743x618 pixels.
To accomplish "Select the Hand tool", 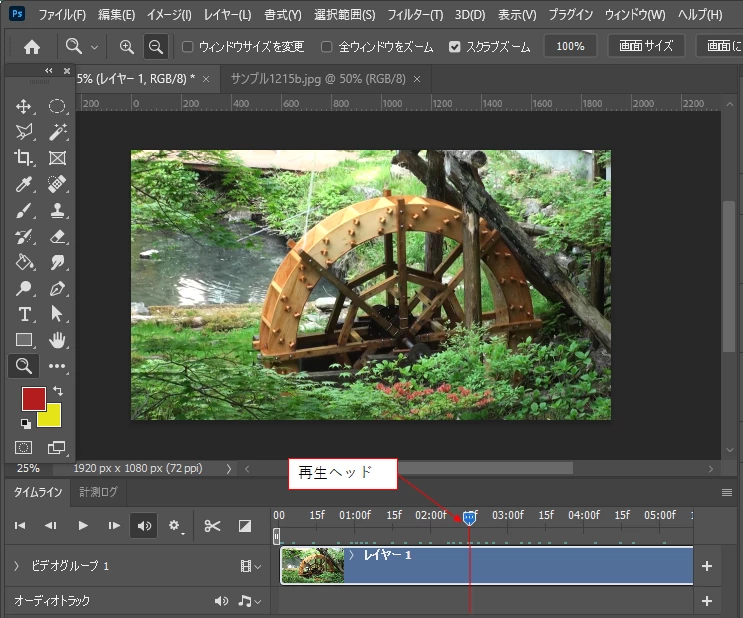I will (x=57, y=340).
